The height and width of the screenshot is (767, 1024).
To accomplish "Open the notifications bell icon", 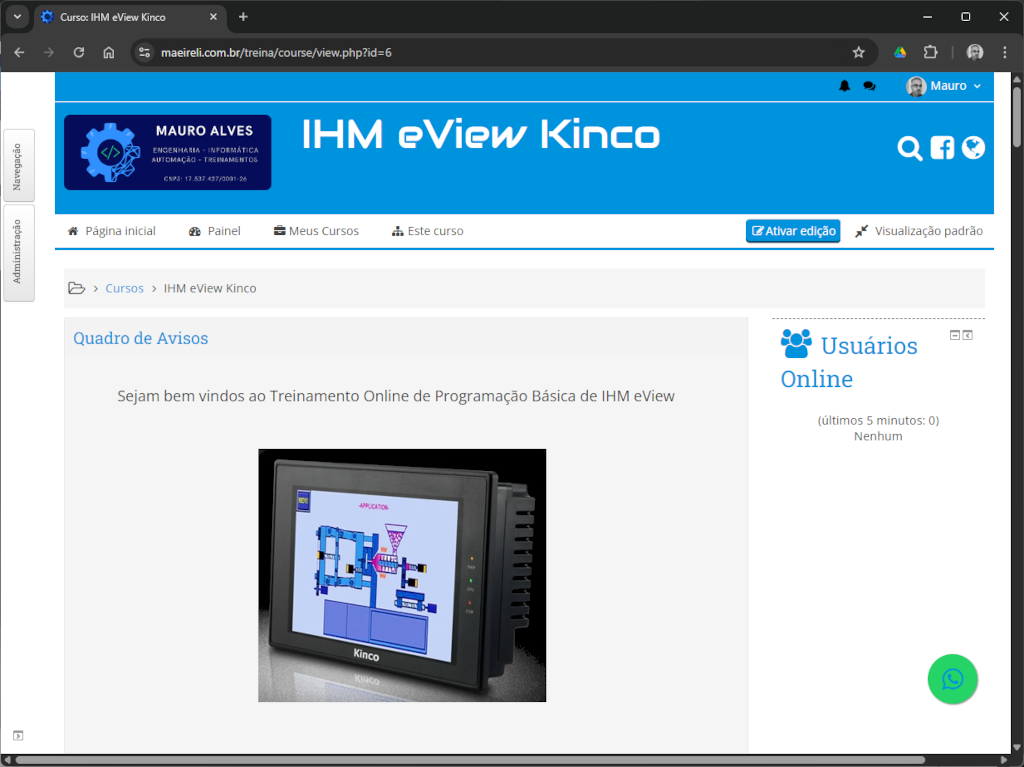I will click(x=844, y=86).
